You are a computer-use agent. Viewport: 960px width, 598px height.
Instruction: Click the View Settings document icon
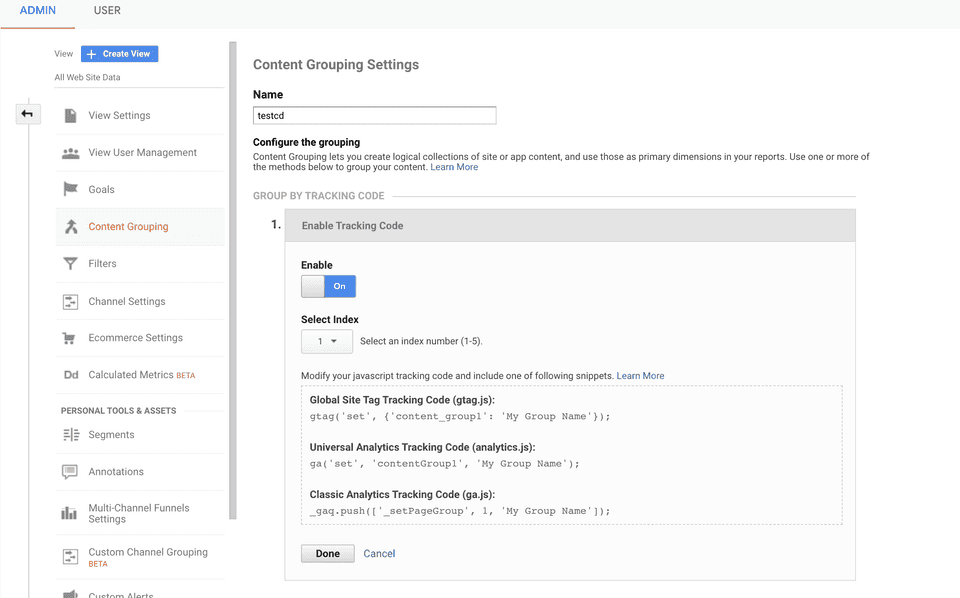tap(70, 116)
